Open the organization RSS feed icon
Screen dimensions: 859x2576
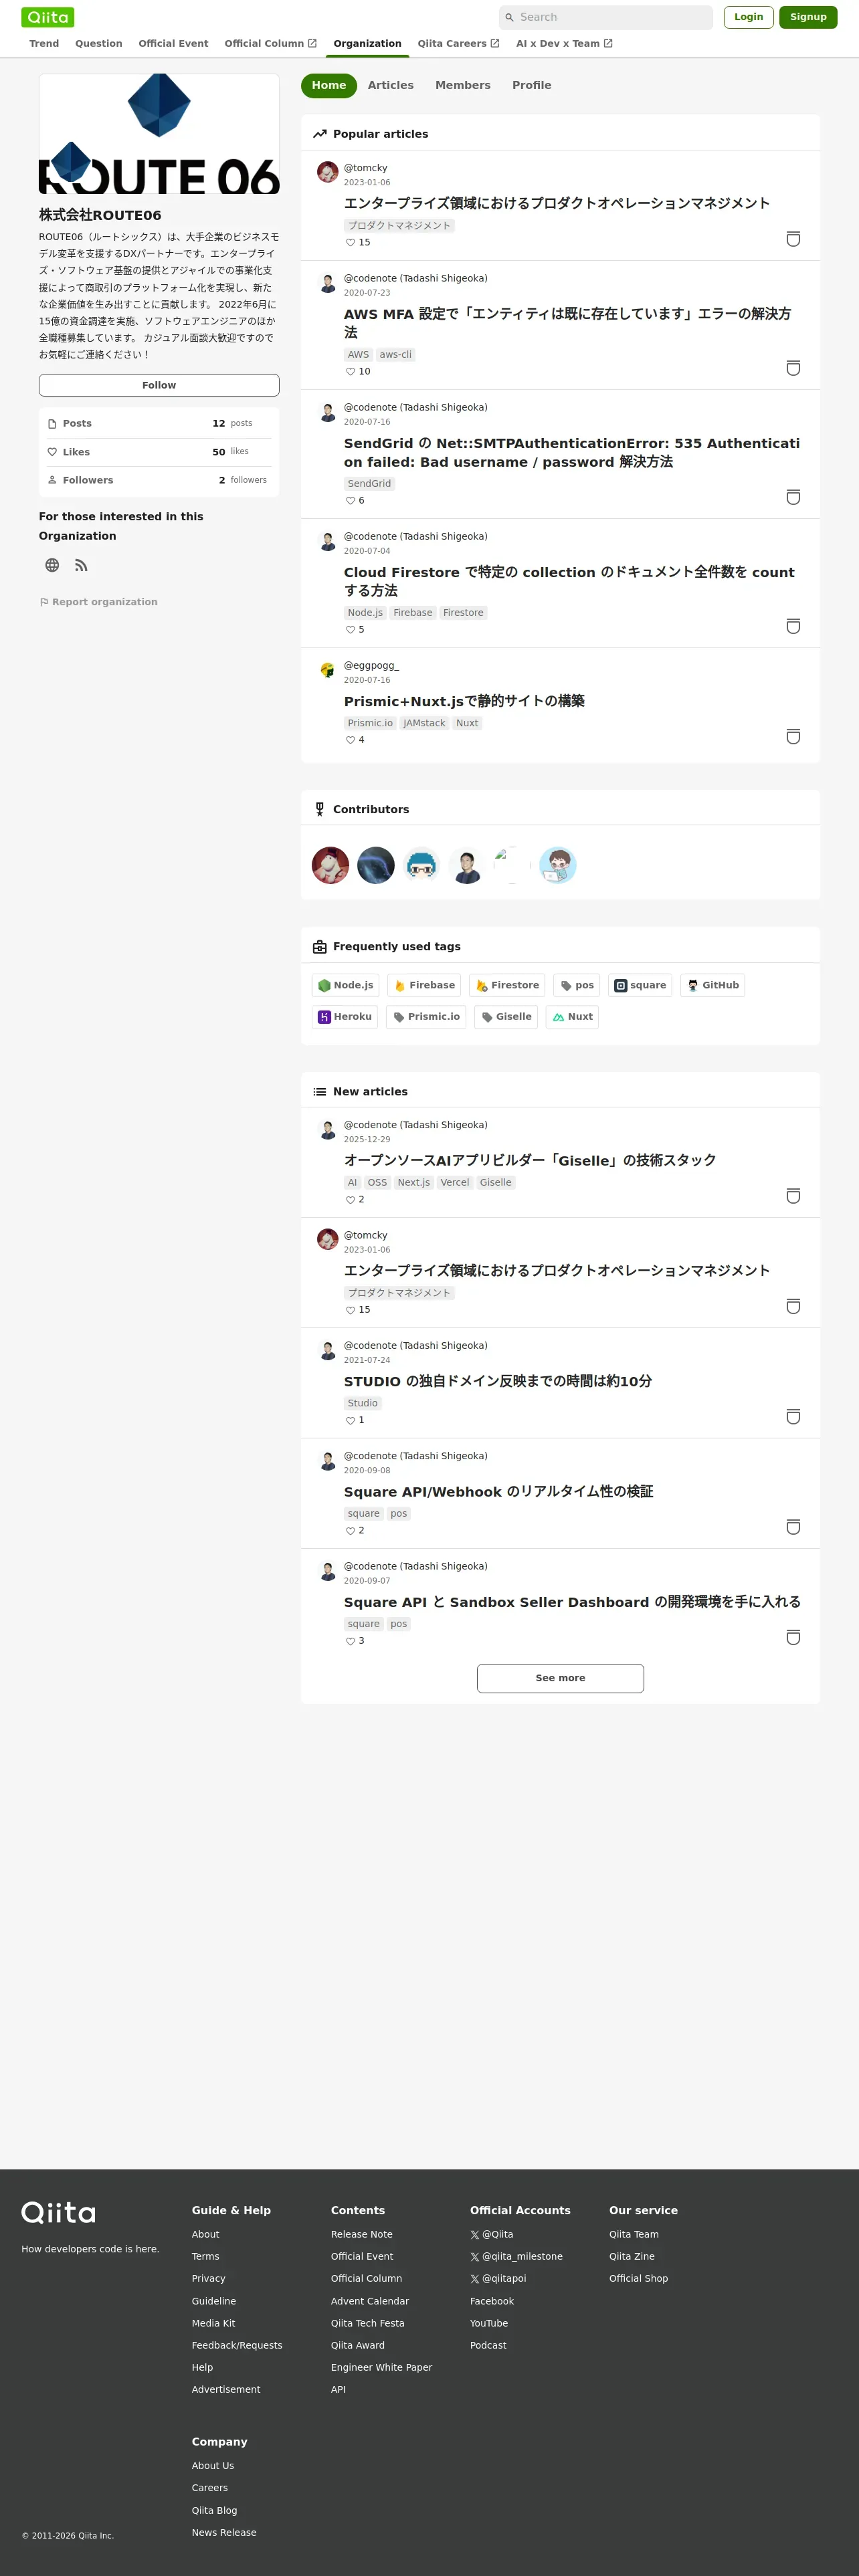(81, 565)
